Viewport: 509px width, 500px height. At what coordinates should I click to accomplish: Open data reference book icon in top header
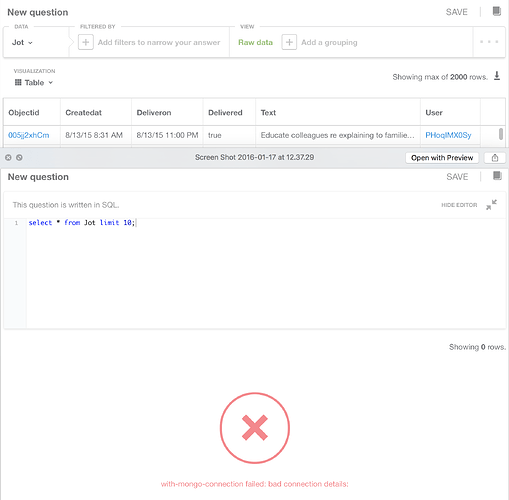coord(496,11)
